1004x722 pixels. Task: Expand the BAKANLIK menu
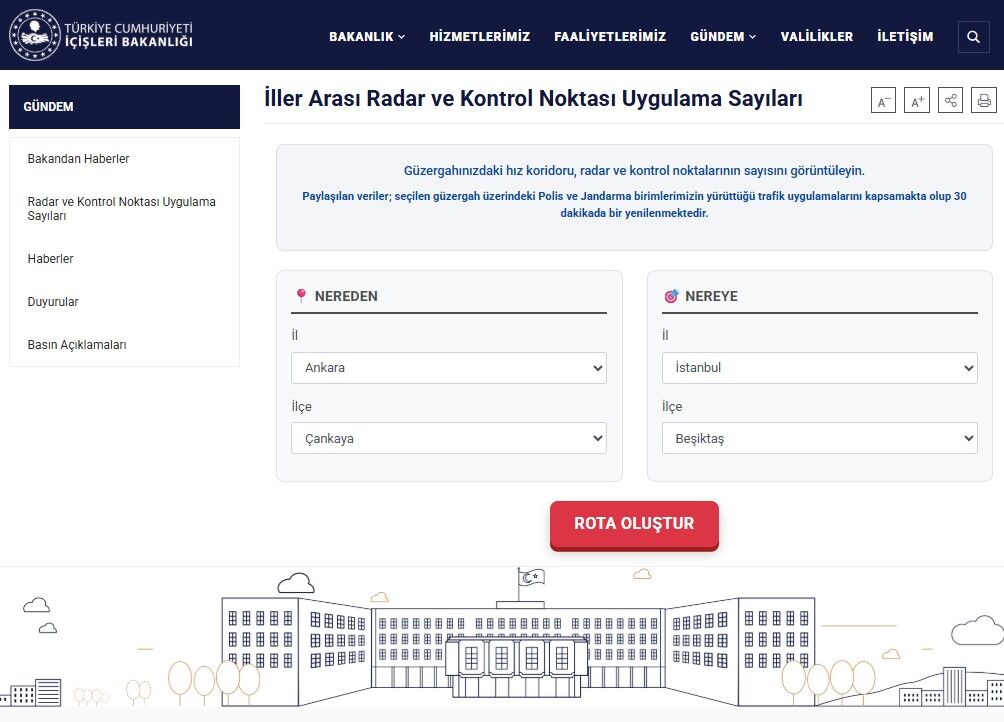(366, 37)
